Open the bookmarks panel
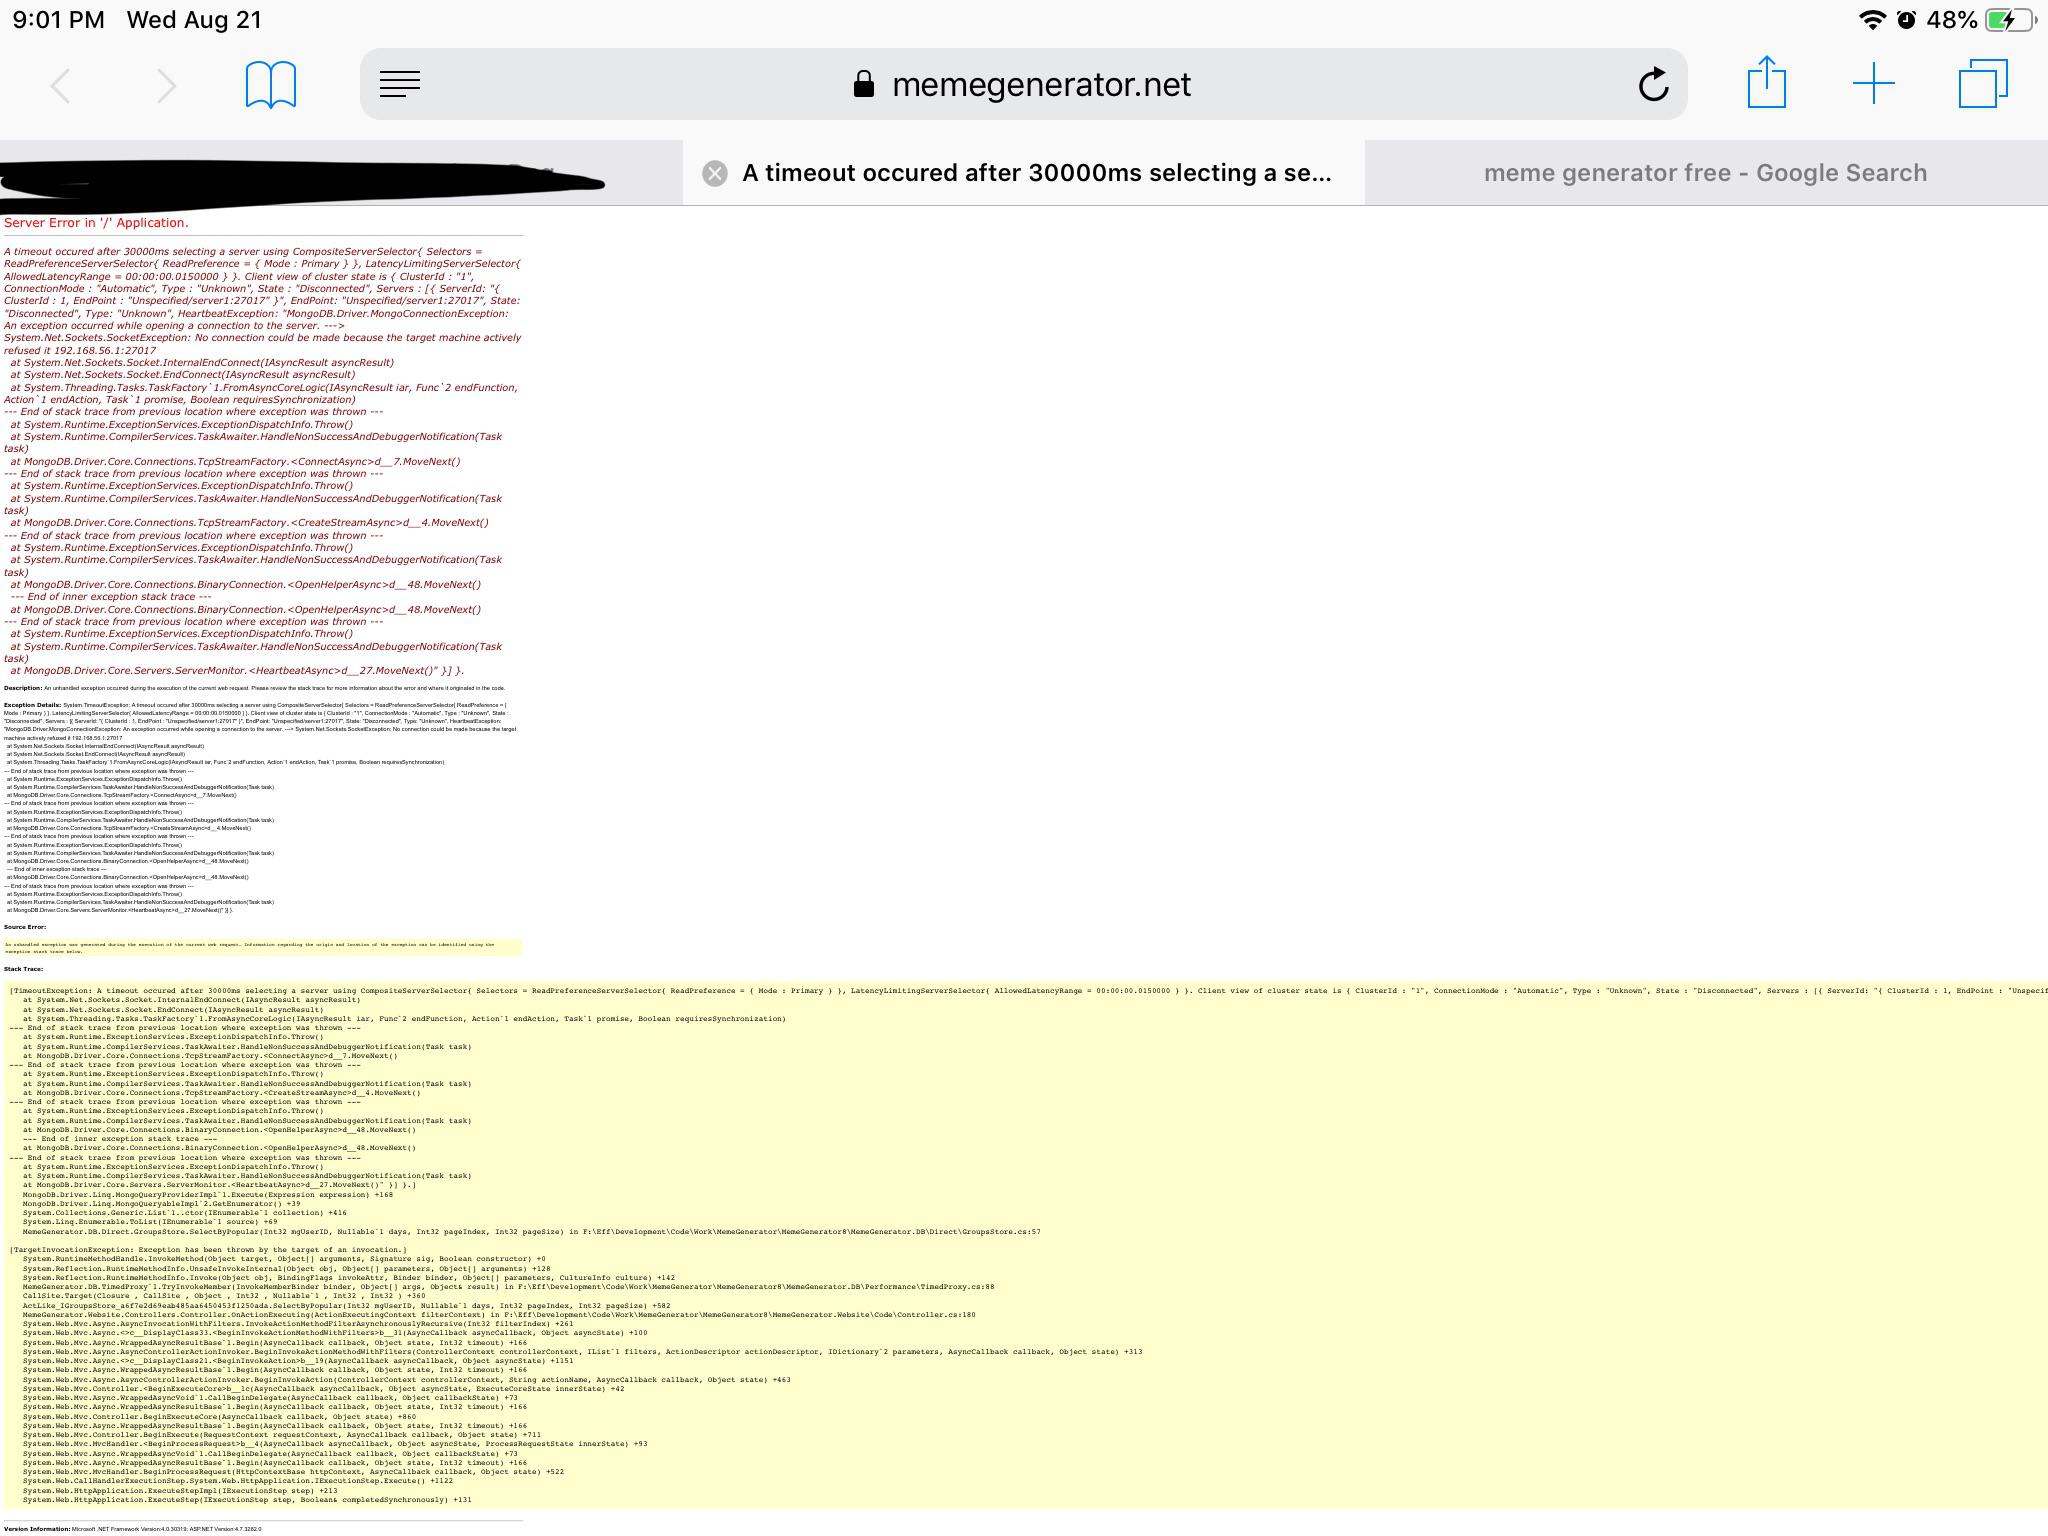2048x1536 pixels. click(x=271, y=85)
